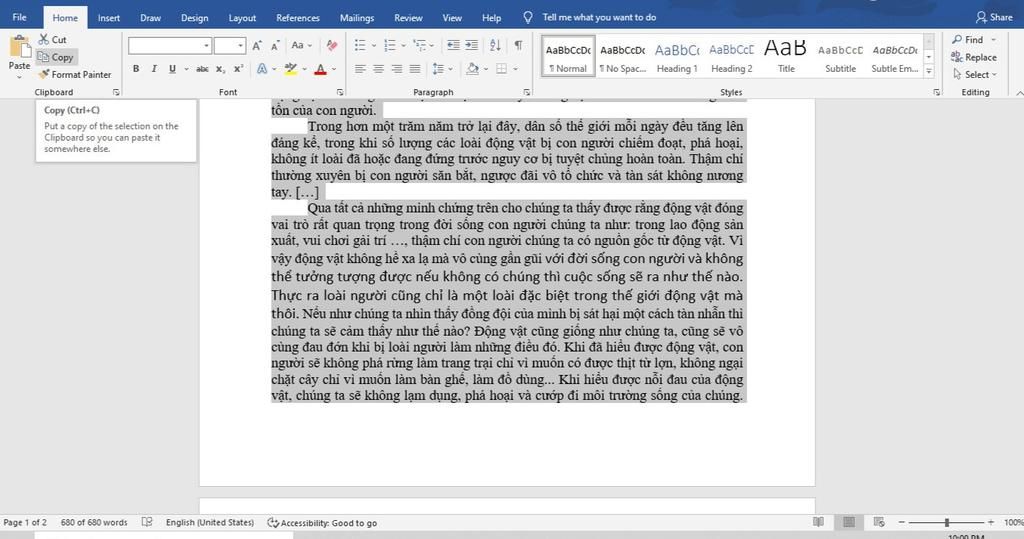This screenshot has width=1024, height=539.
Task: Start a bulleted list
Action: tap(360, 45)
